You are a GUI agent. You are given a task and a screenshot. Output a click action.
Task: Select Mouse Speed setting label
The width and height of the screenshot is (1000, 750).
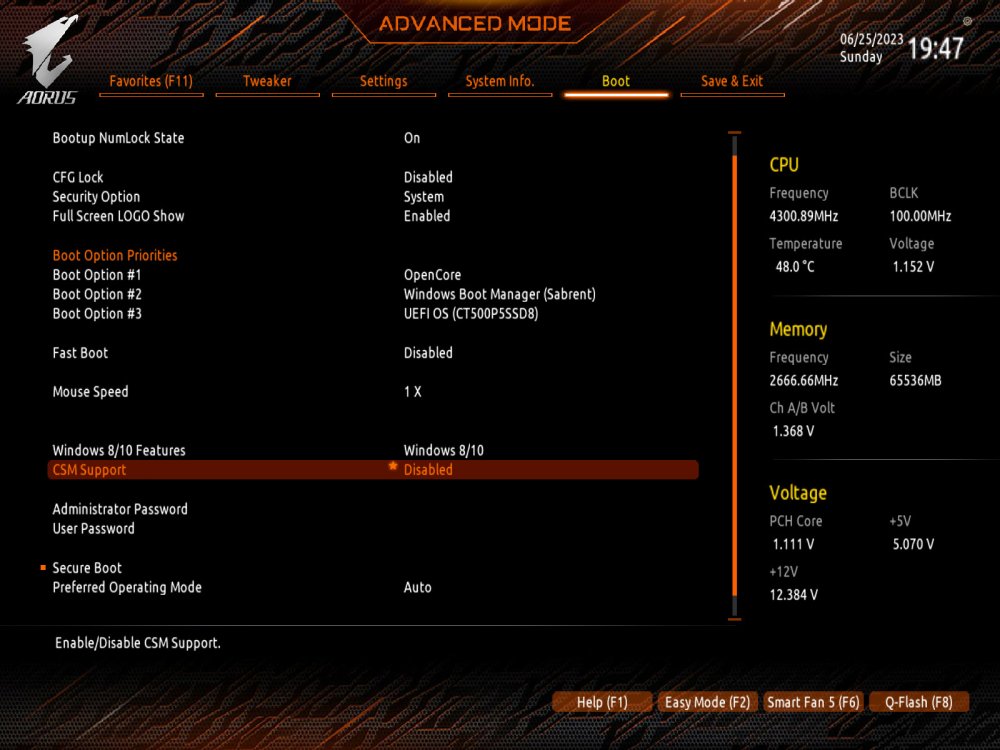91,392
